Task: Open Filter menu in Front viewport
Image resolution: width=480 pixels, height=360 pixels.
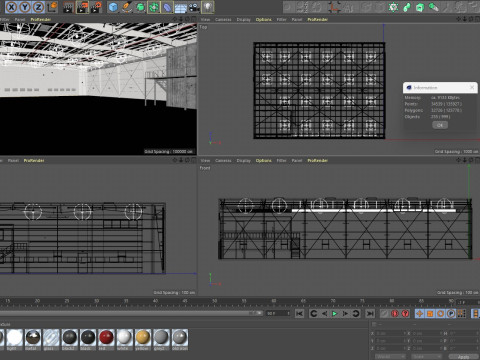Action: click(281, 161)
